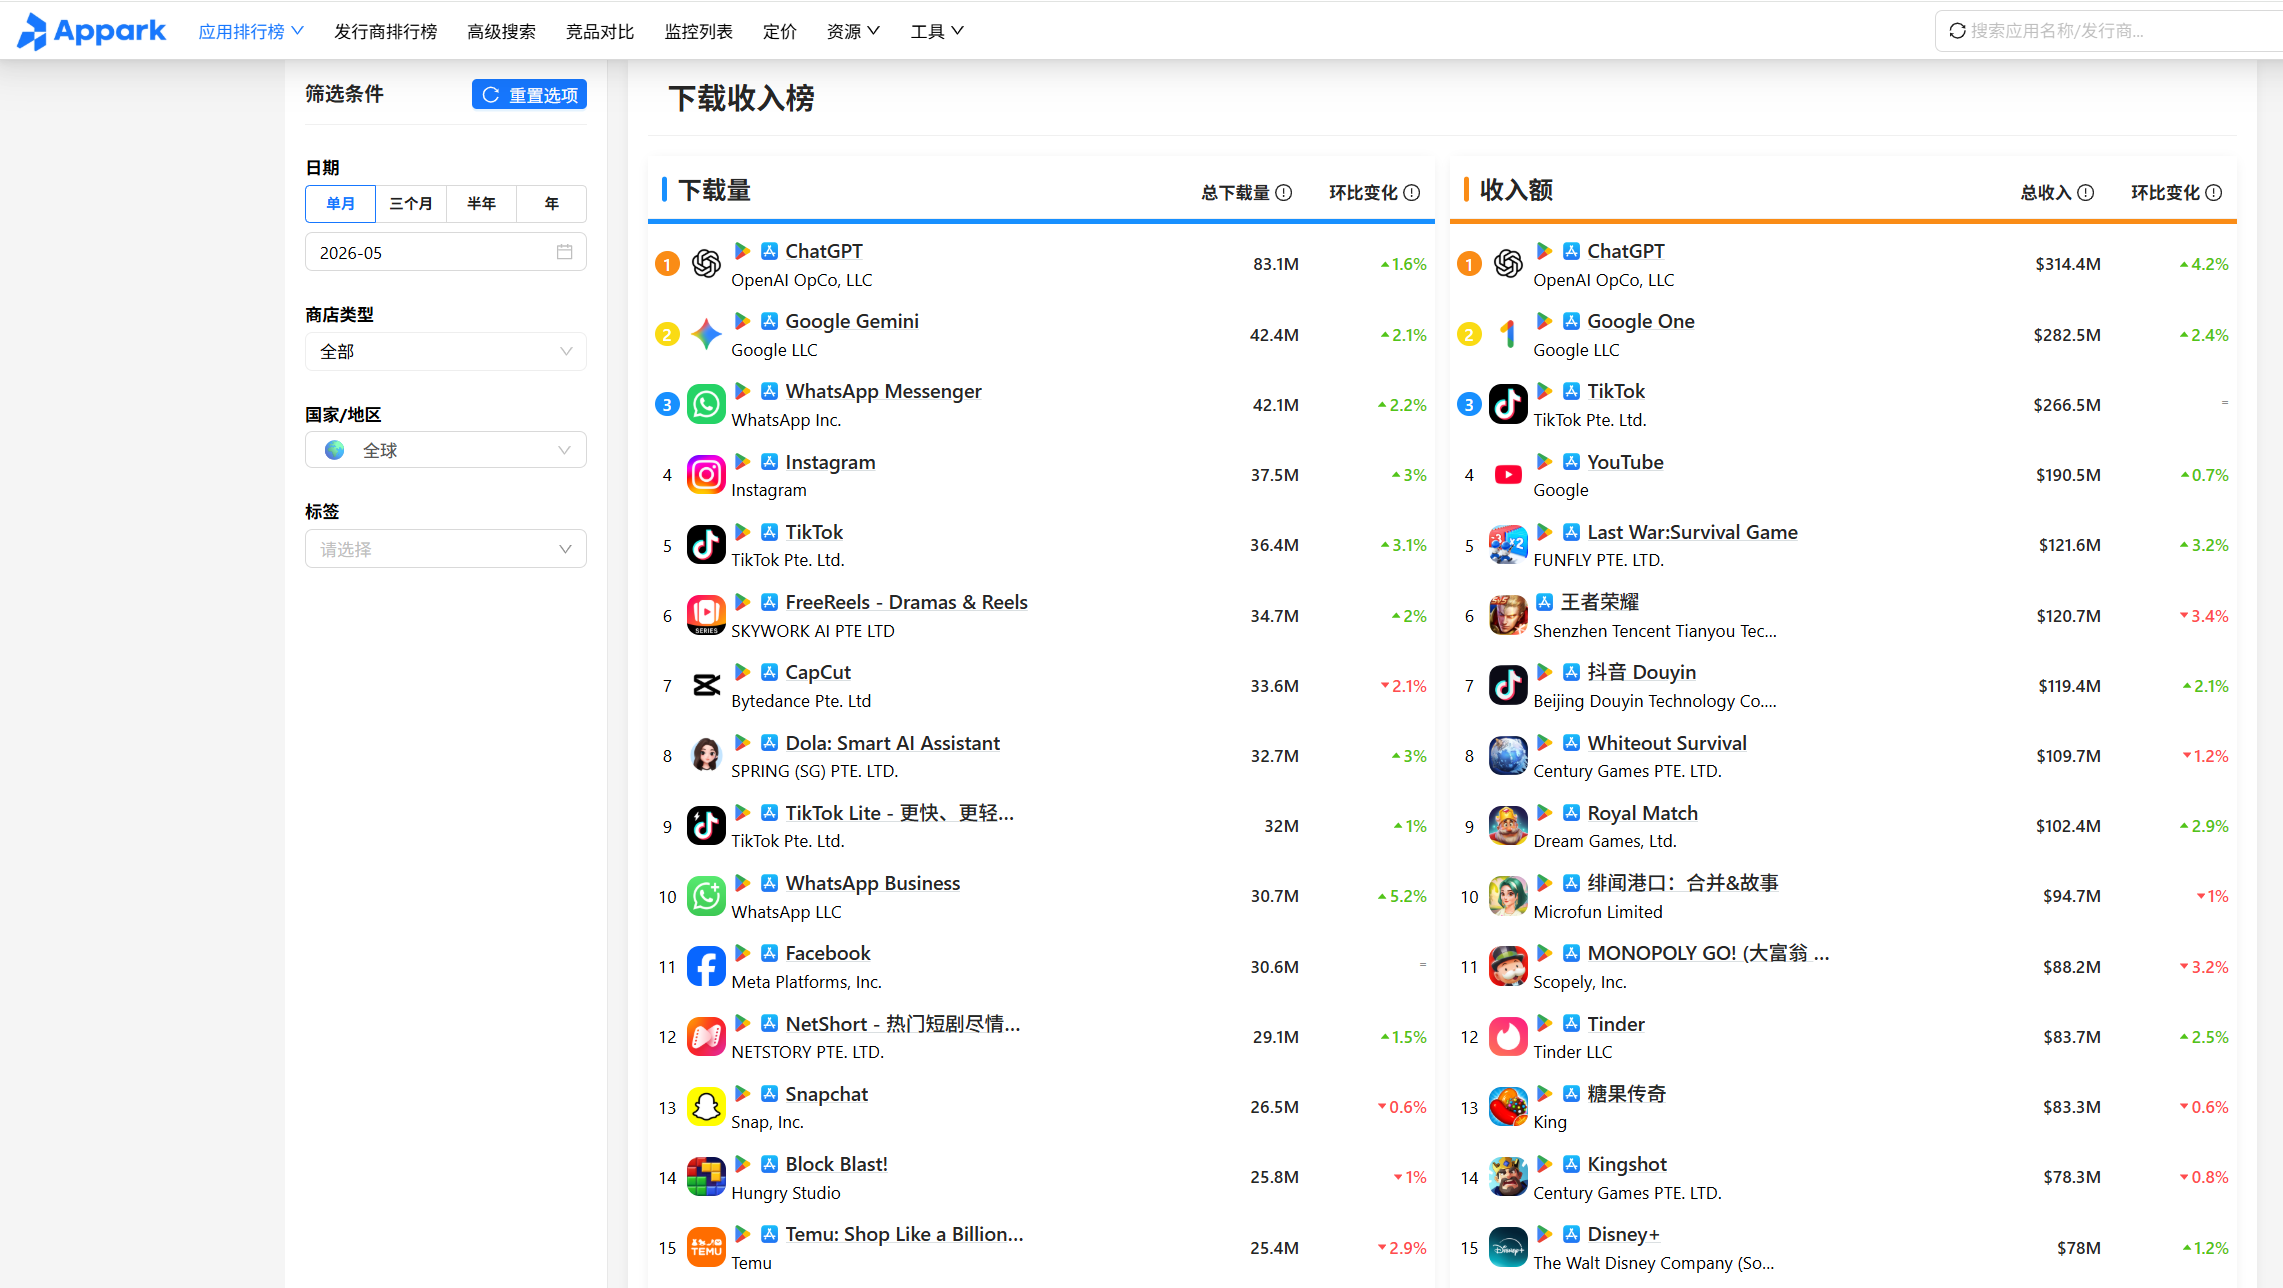
Task: Expand 应用排行榜 nav dropdown
Action: (x=251, y=32)
